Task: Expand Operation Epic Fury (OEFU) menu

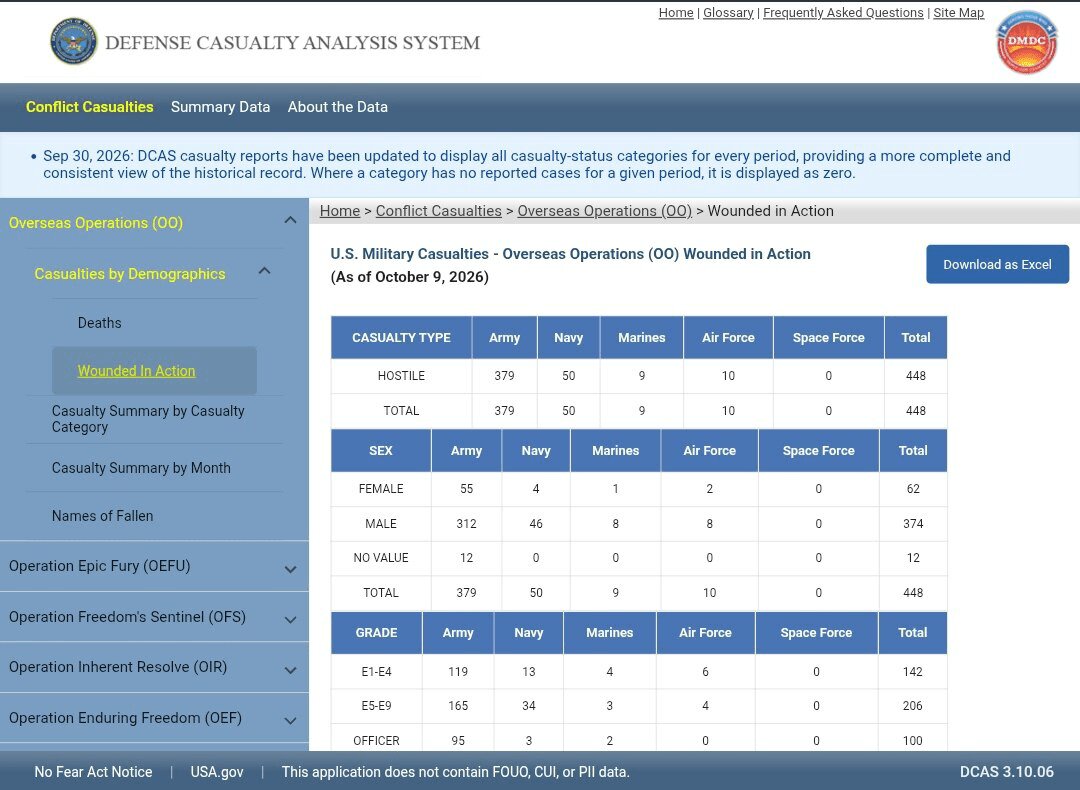Action: coord(291,569)
